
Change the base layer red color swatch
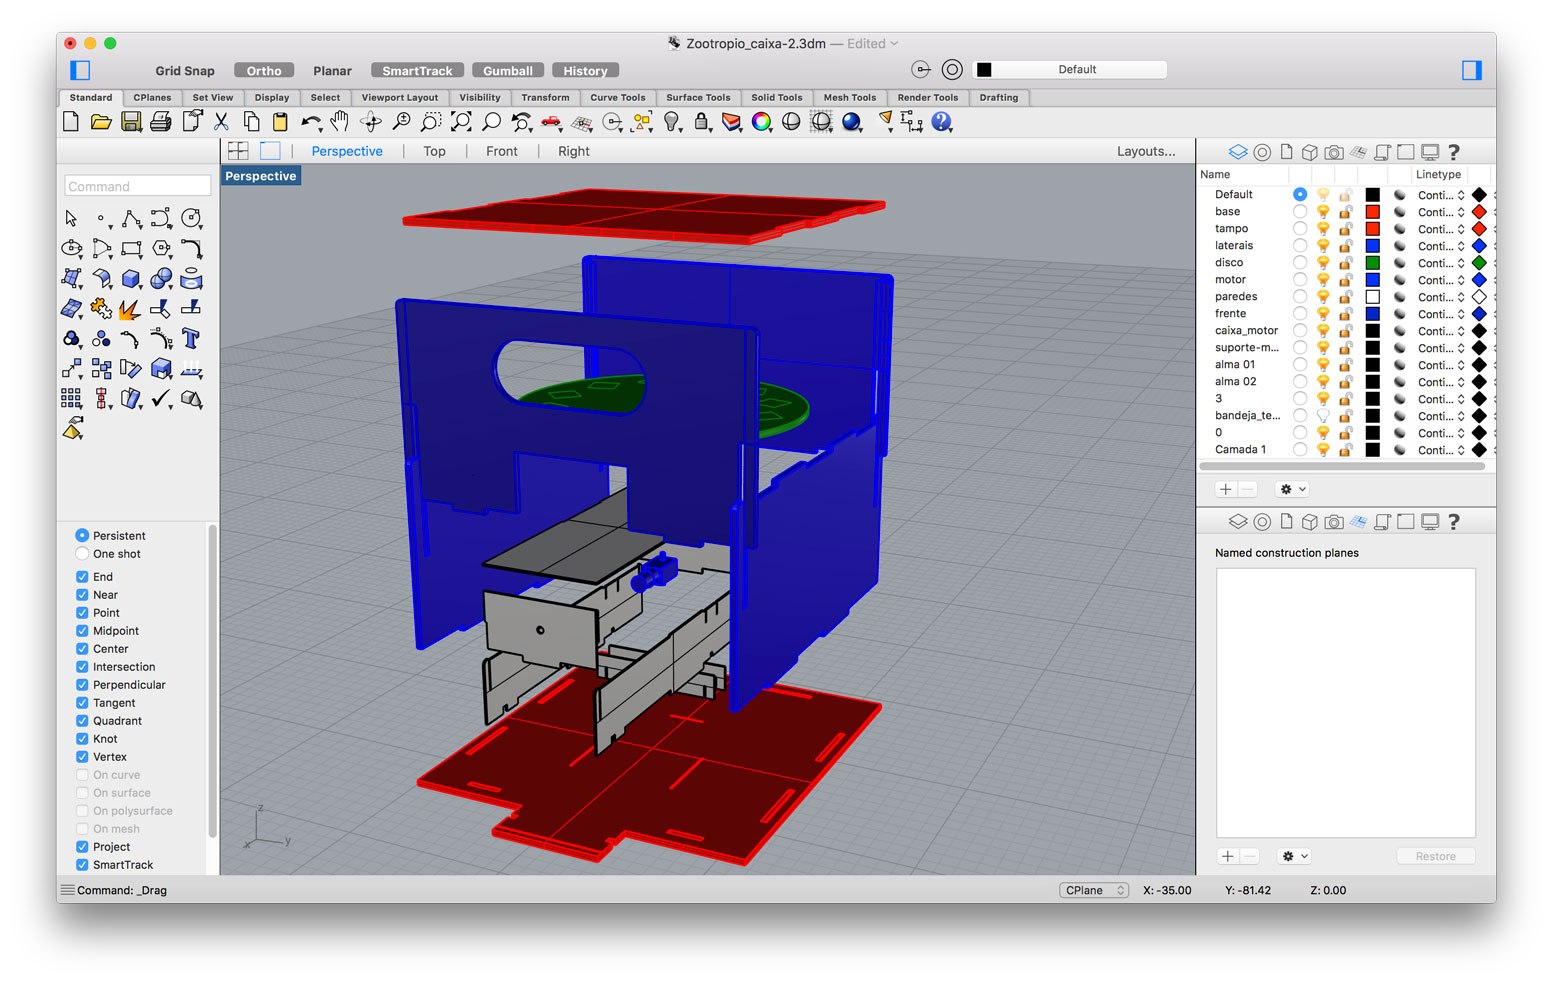[1373, 212]
